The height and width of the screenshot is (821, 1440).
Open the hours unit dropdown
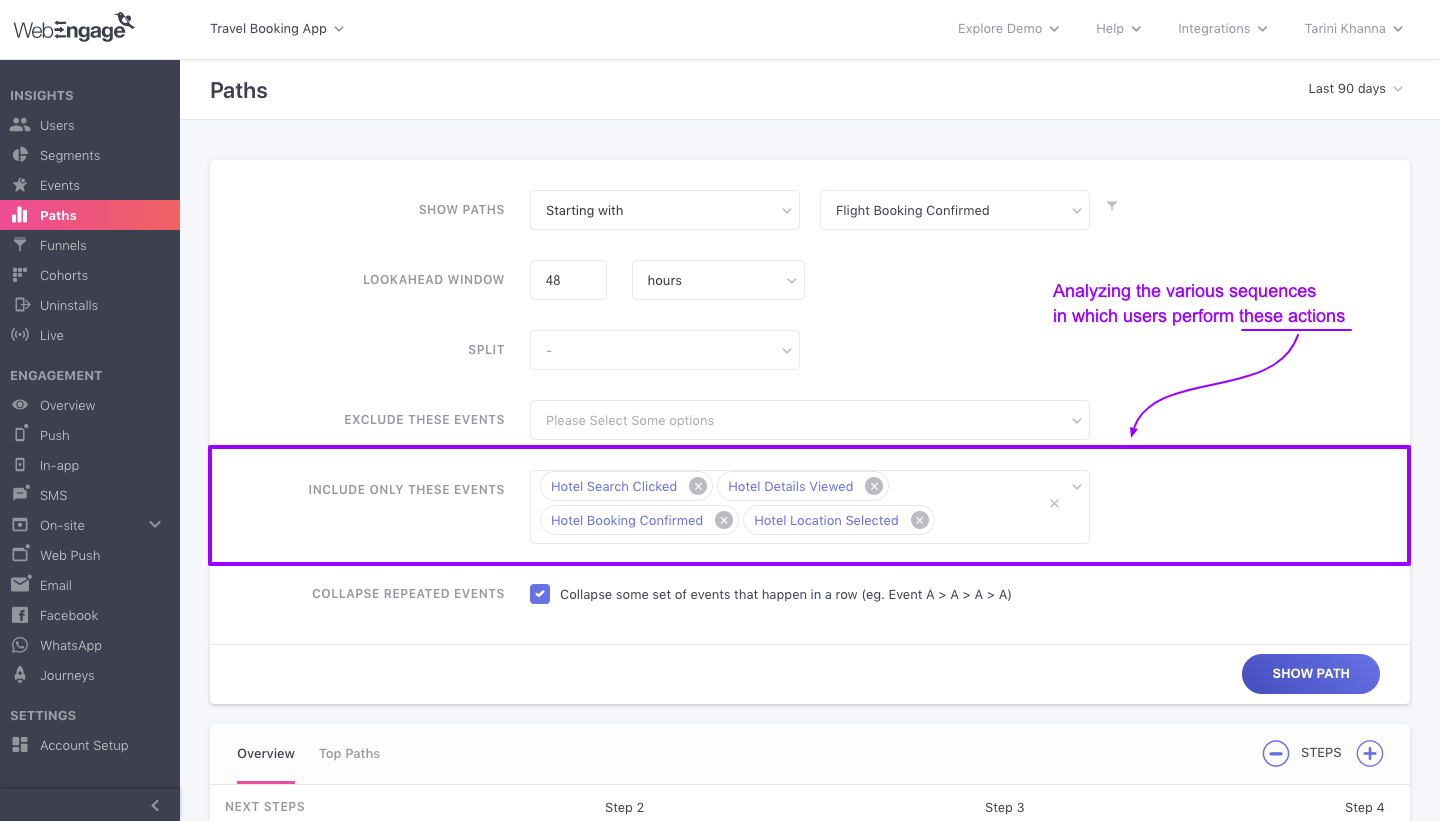point(718,280)
